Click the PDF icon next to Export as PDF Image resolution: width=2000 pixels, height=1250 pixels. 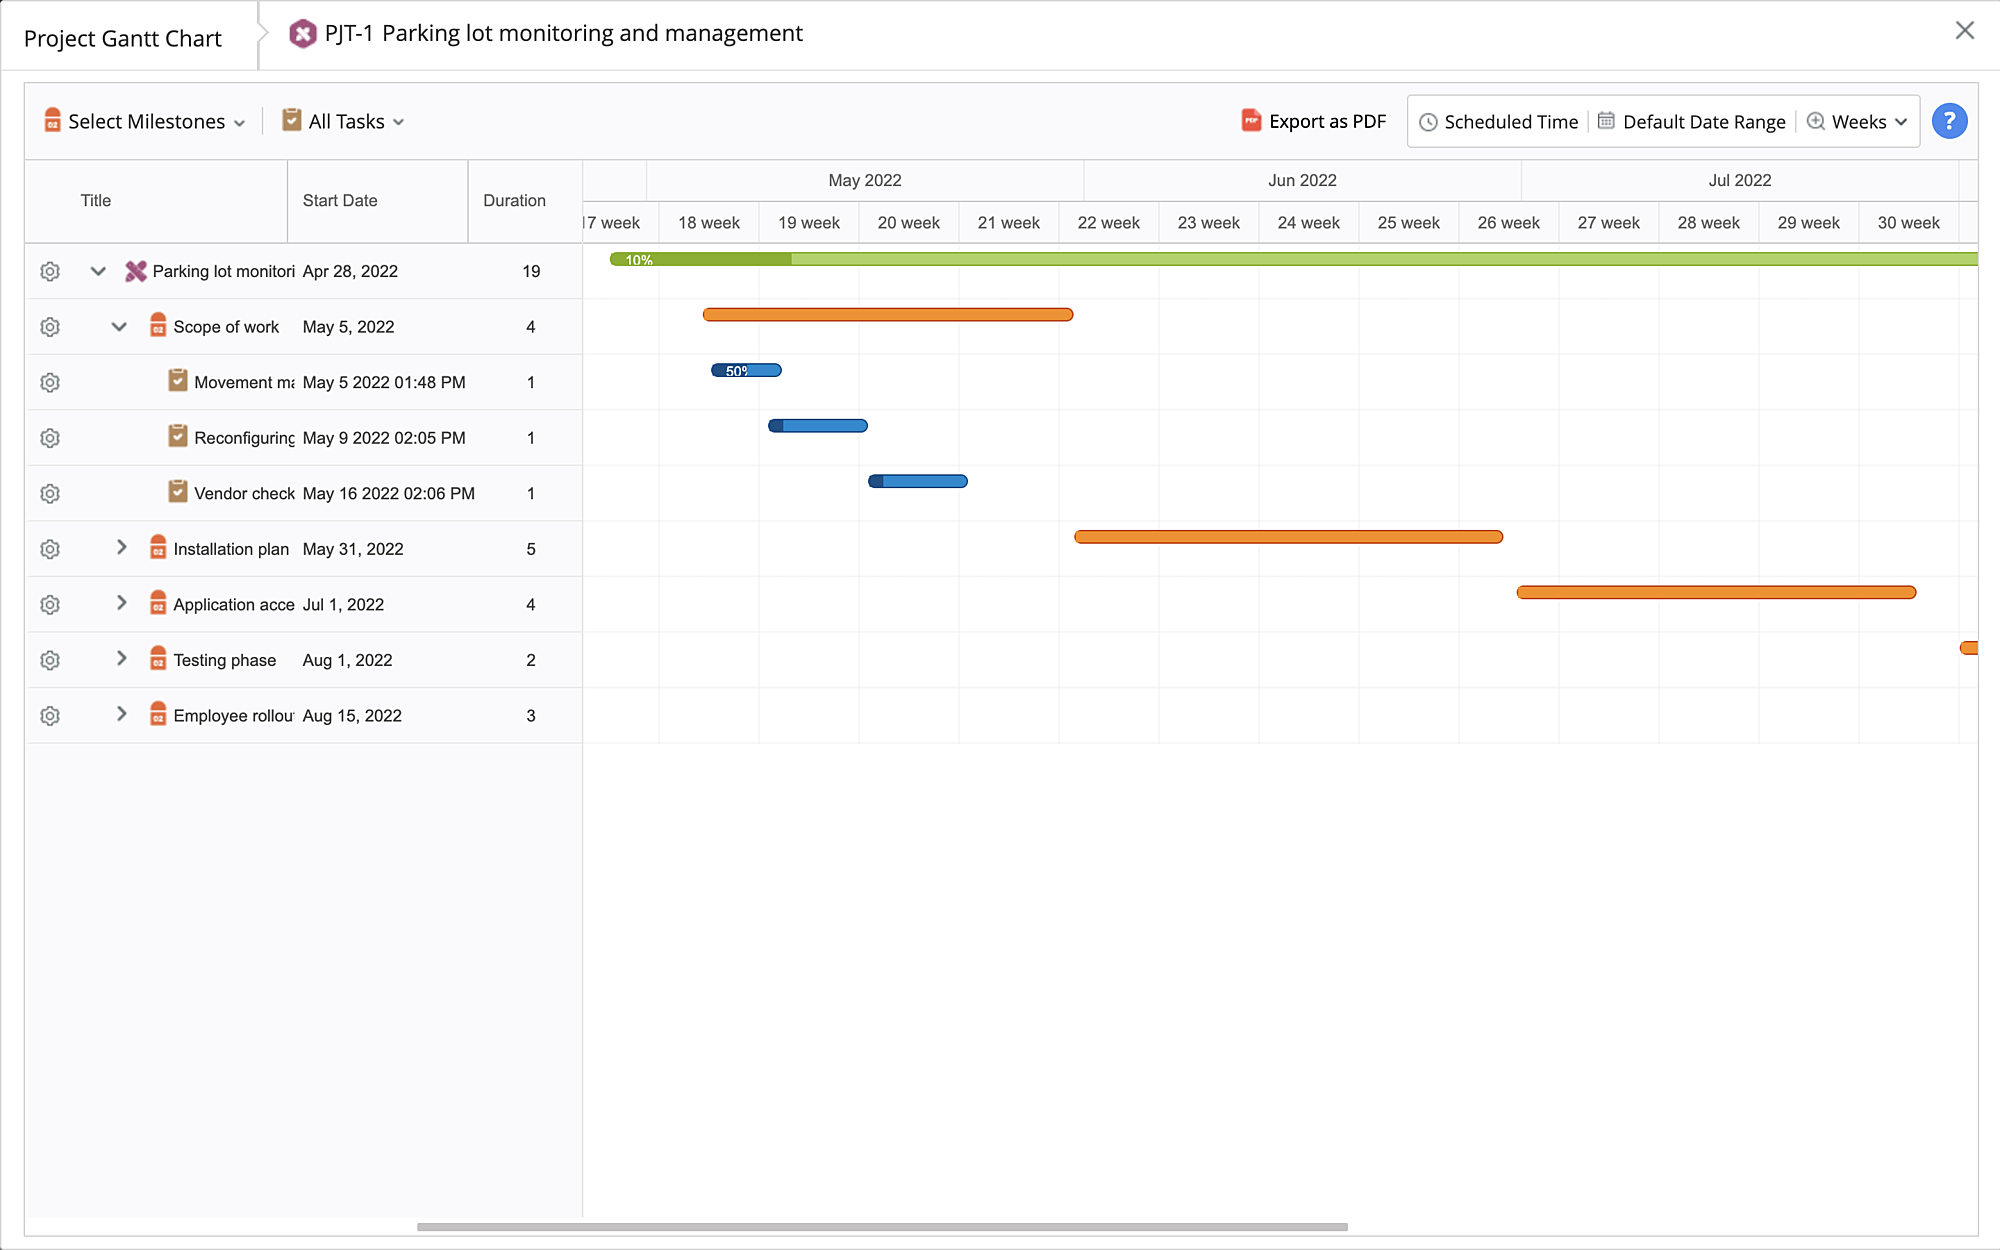click(x=1251, y=120)
